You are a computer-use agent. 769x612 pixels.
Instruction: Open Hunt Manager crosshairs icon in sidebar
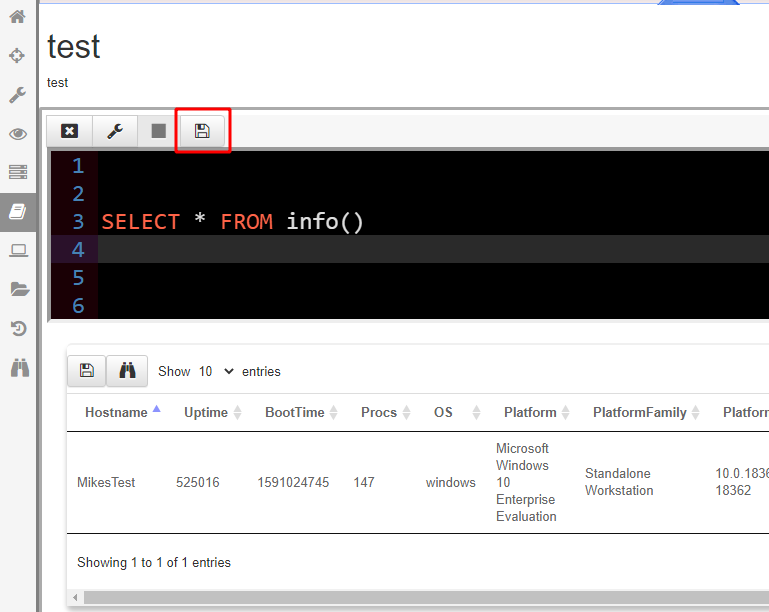coord(17,56)
